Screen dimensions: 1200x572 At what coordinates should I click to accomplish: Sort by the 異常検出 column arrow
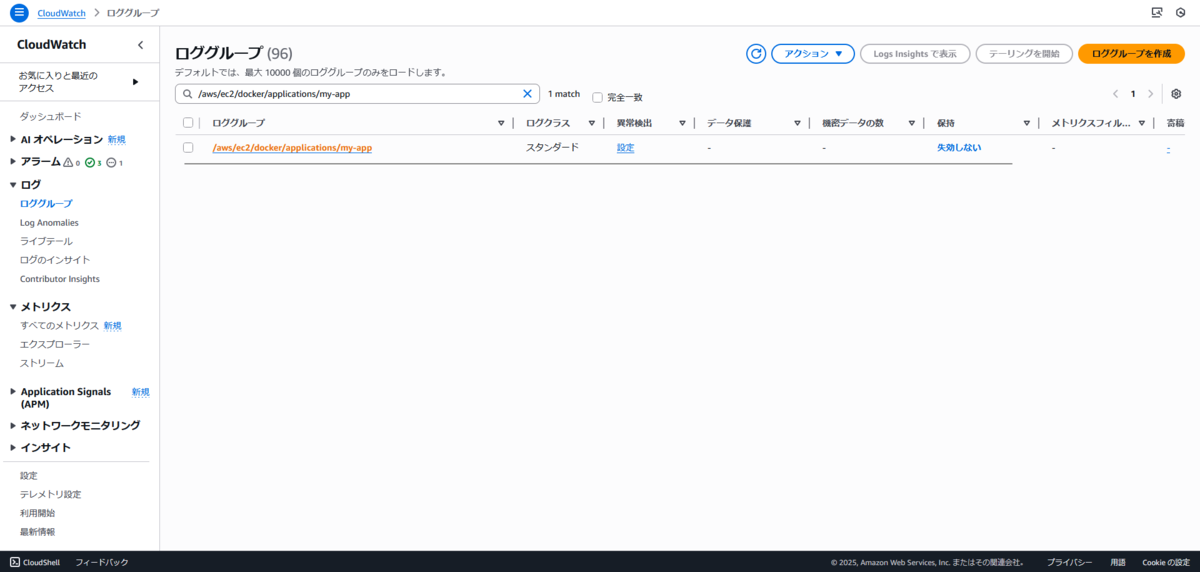(x=682, y=123)
